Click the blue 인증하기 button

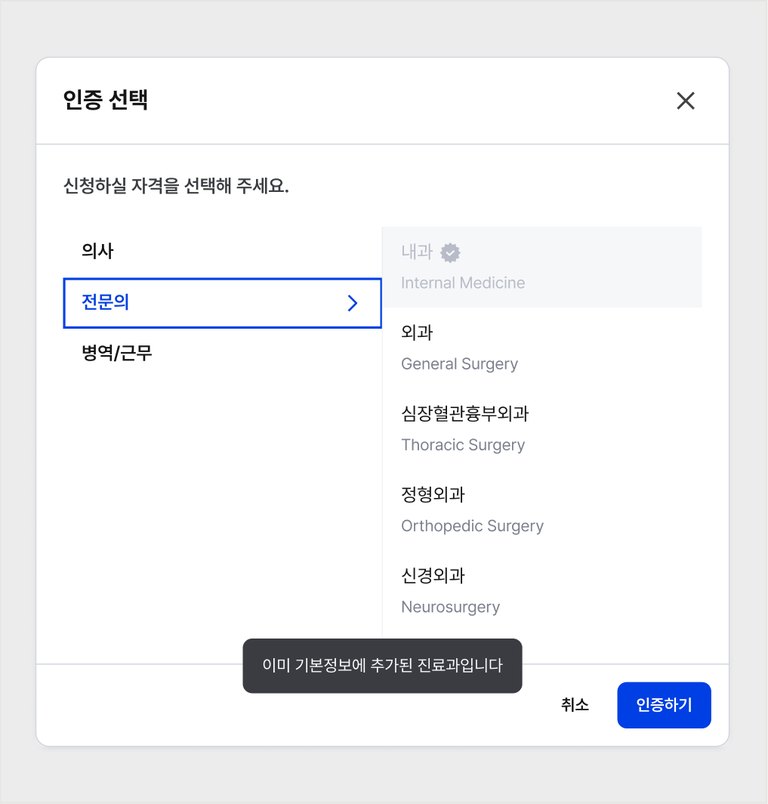pyautogui.click(x=664, y=705)
